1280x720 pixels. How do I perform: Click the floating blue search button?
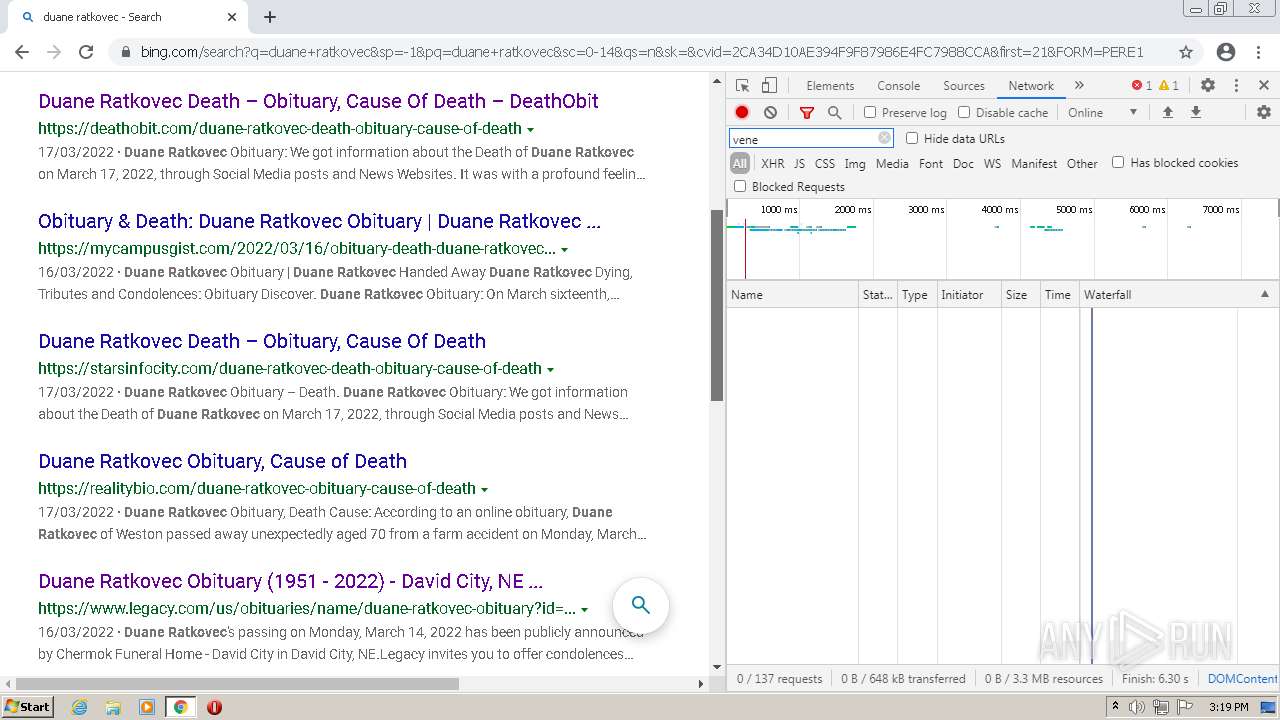click(641, 605)
